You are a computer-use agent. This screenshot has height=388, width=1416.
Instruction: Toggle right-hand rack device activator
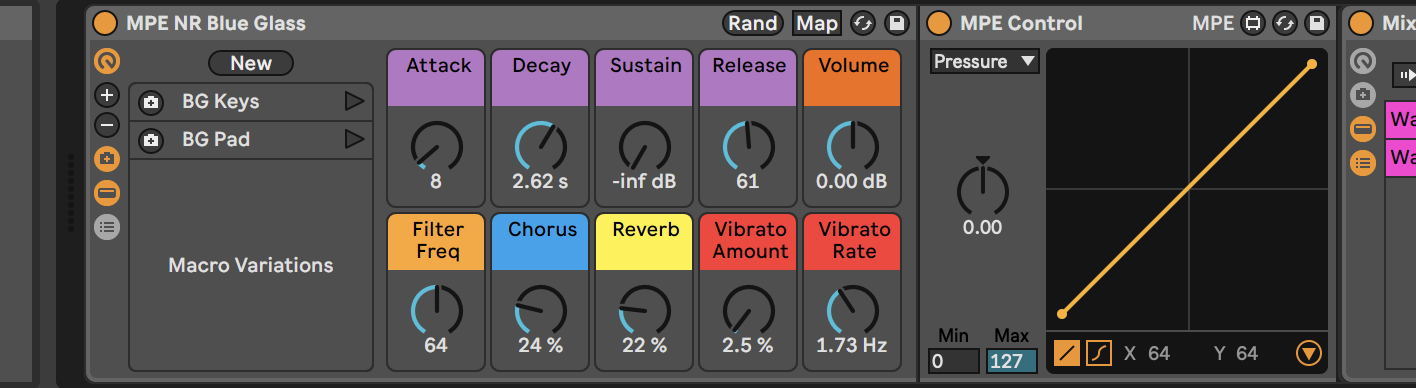pyautogui.click(x=1361, y=23)
